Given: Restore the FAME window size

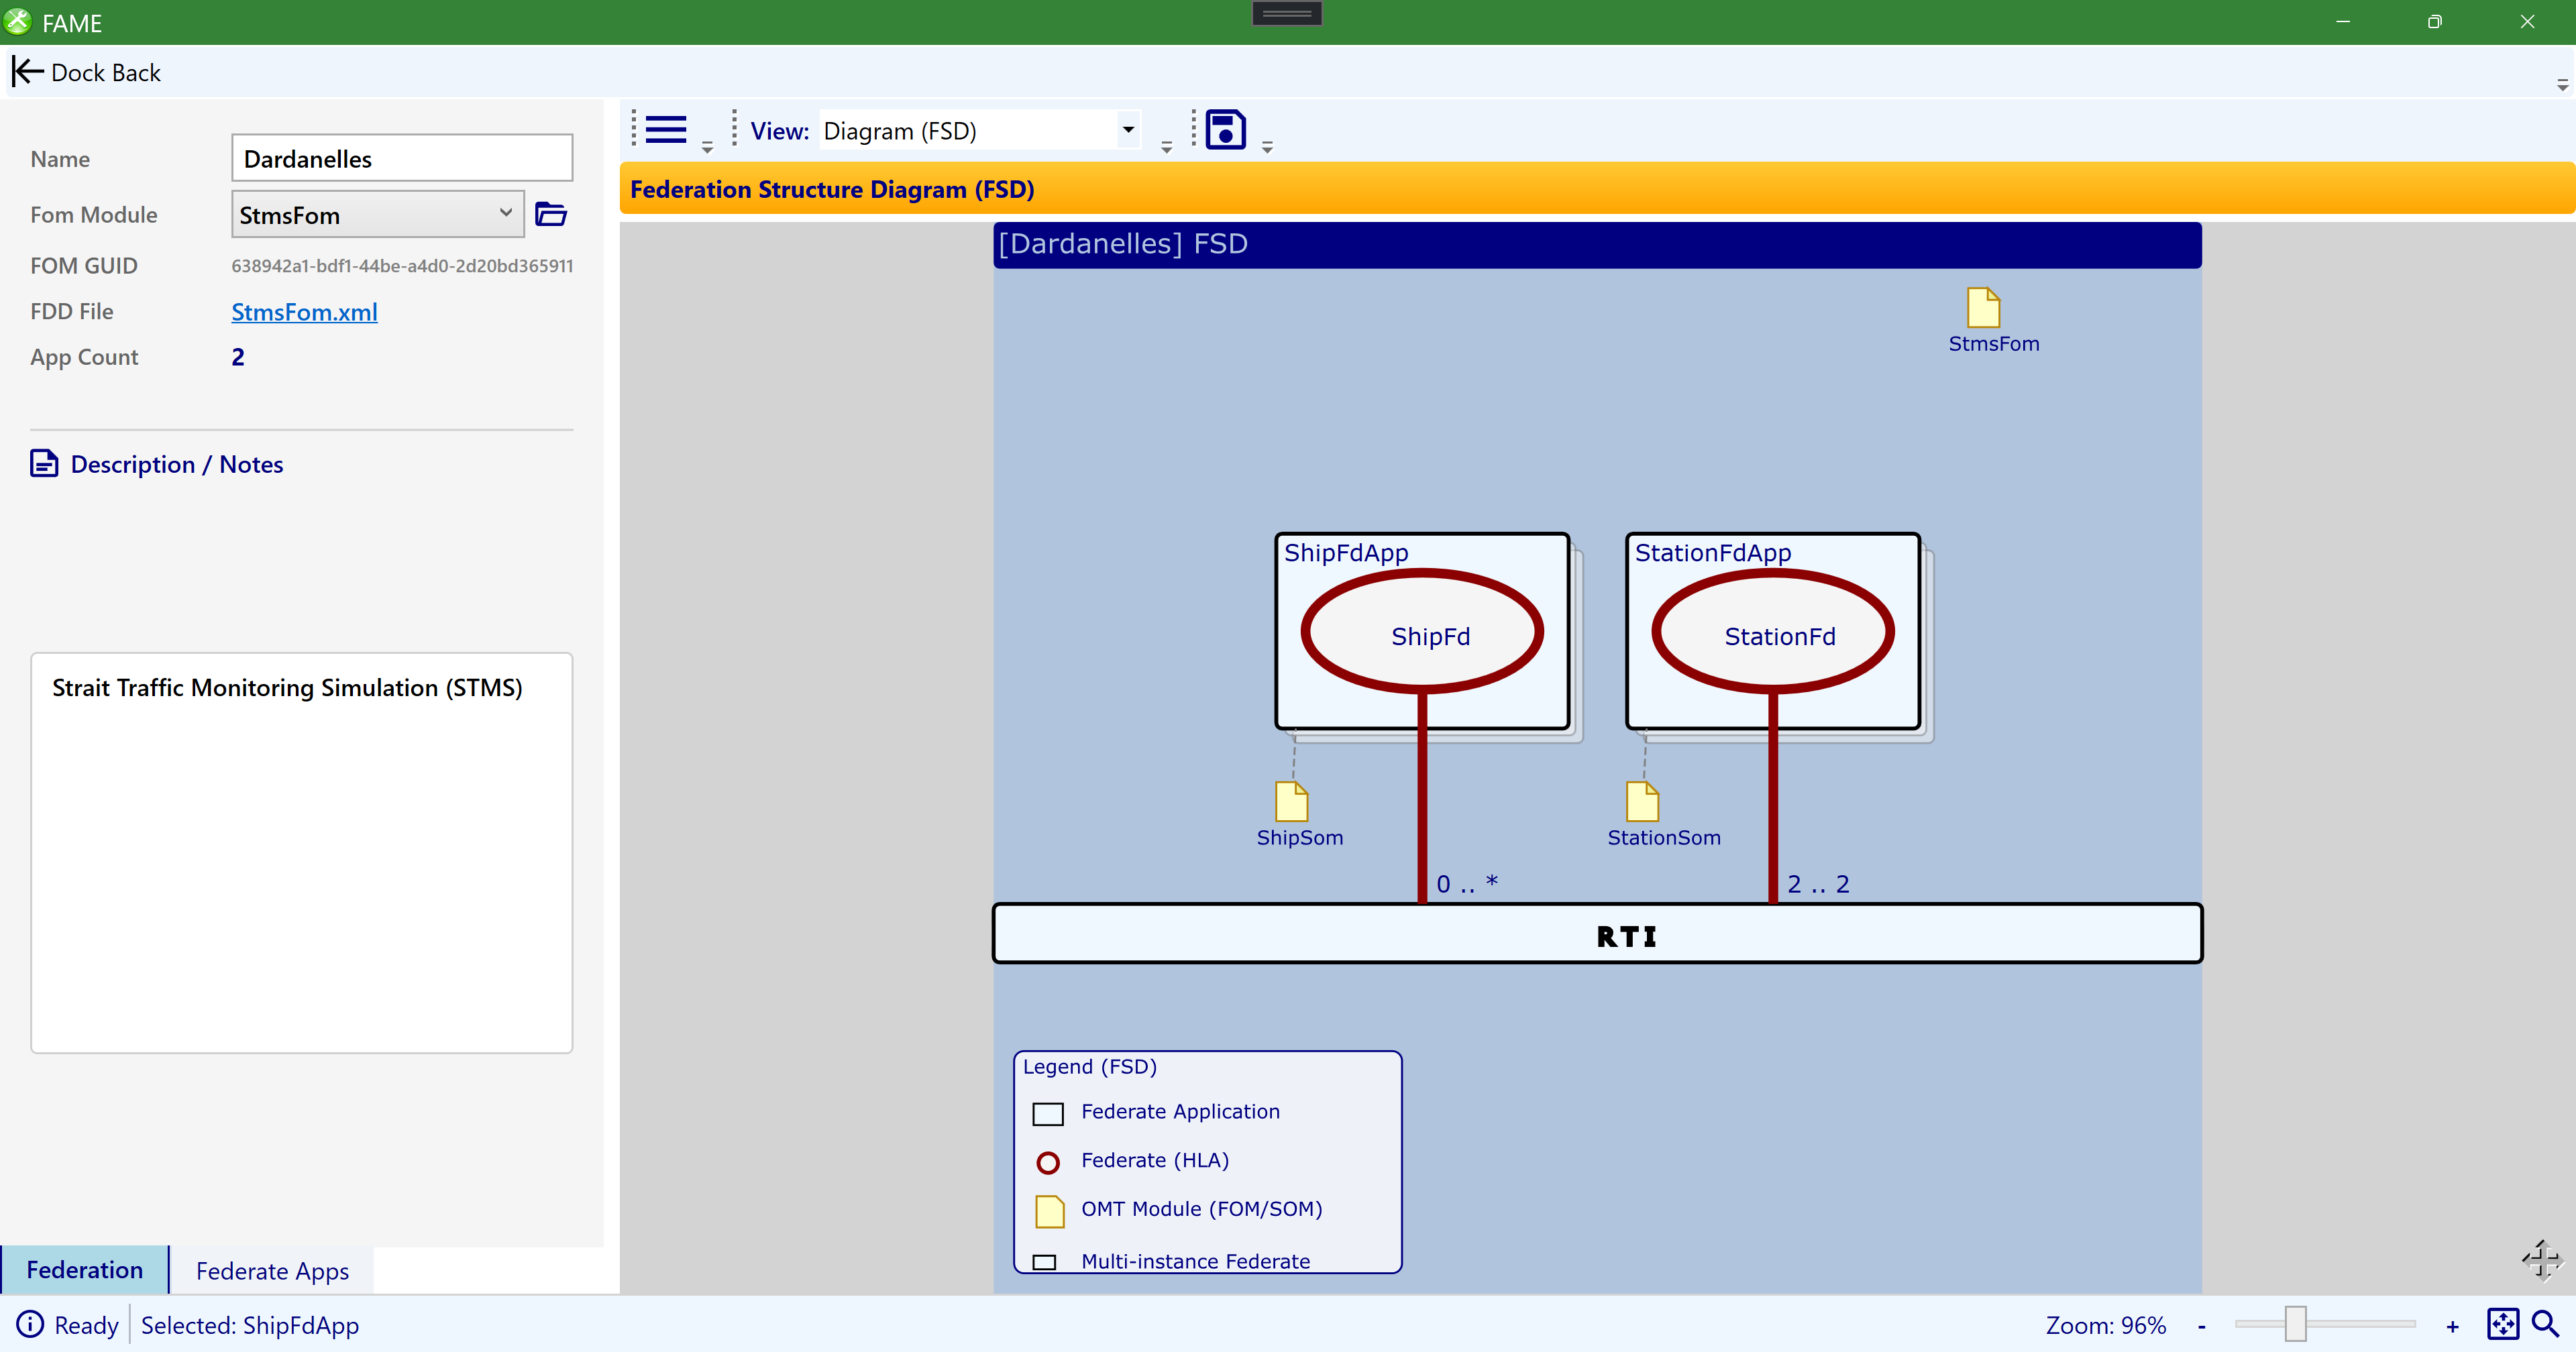Looking at the screenshot, I should pyautogui.click(x=2434, y=21).
